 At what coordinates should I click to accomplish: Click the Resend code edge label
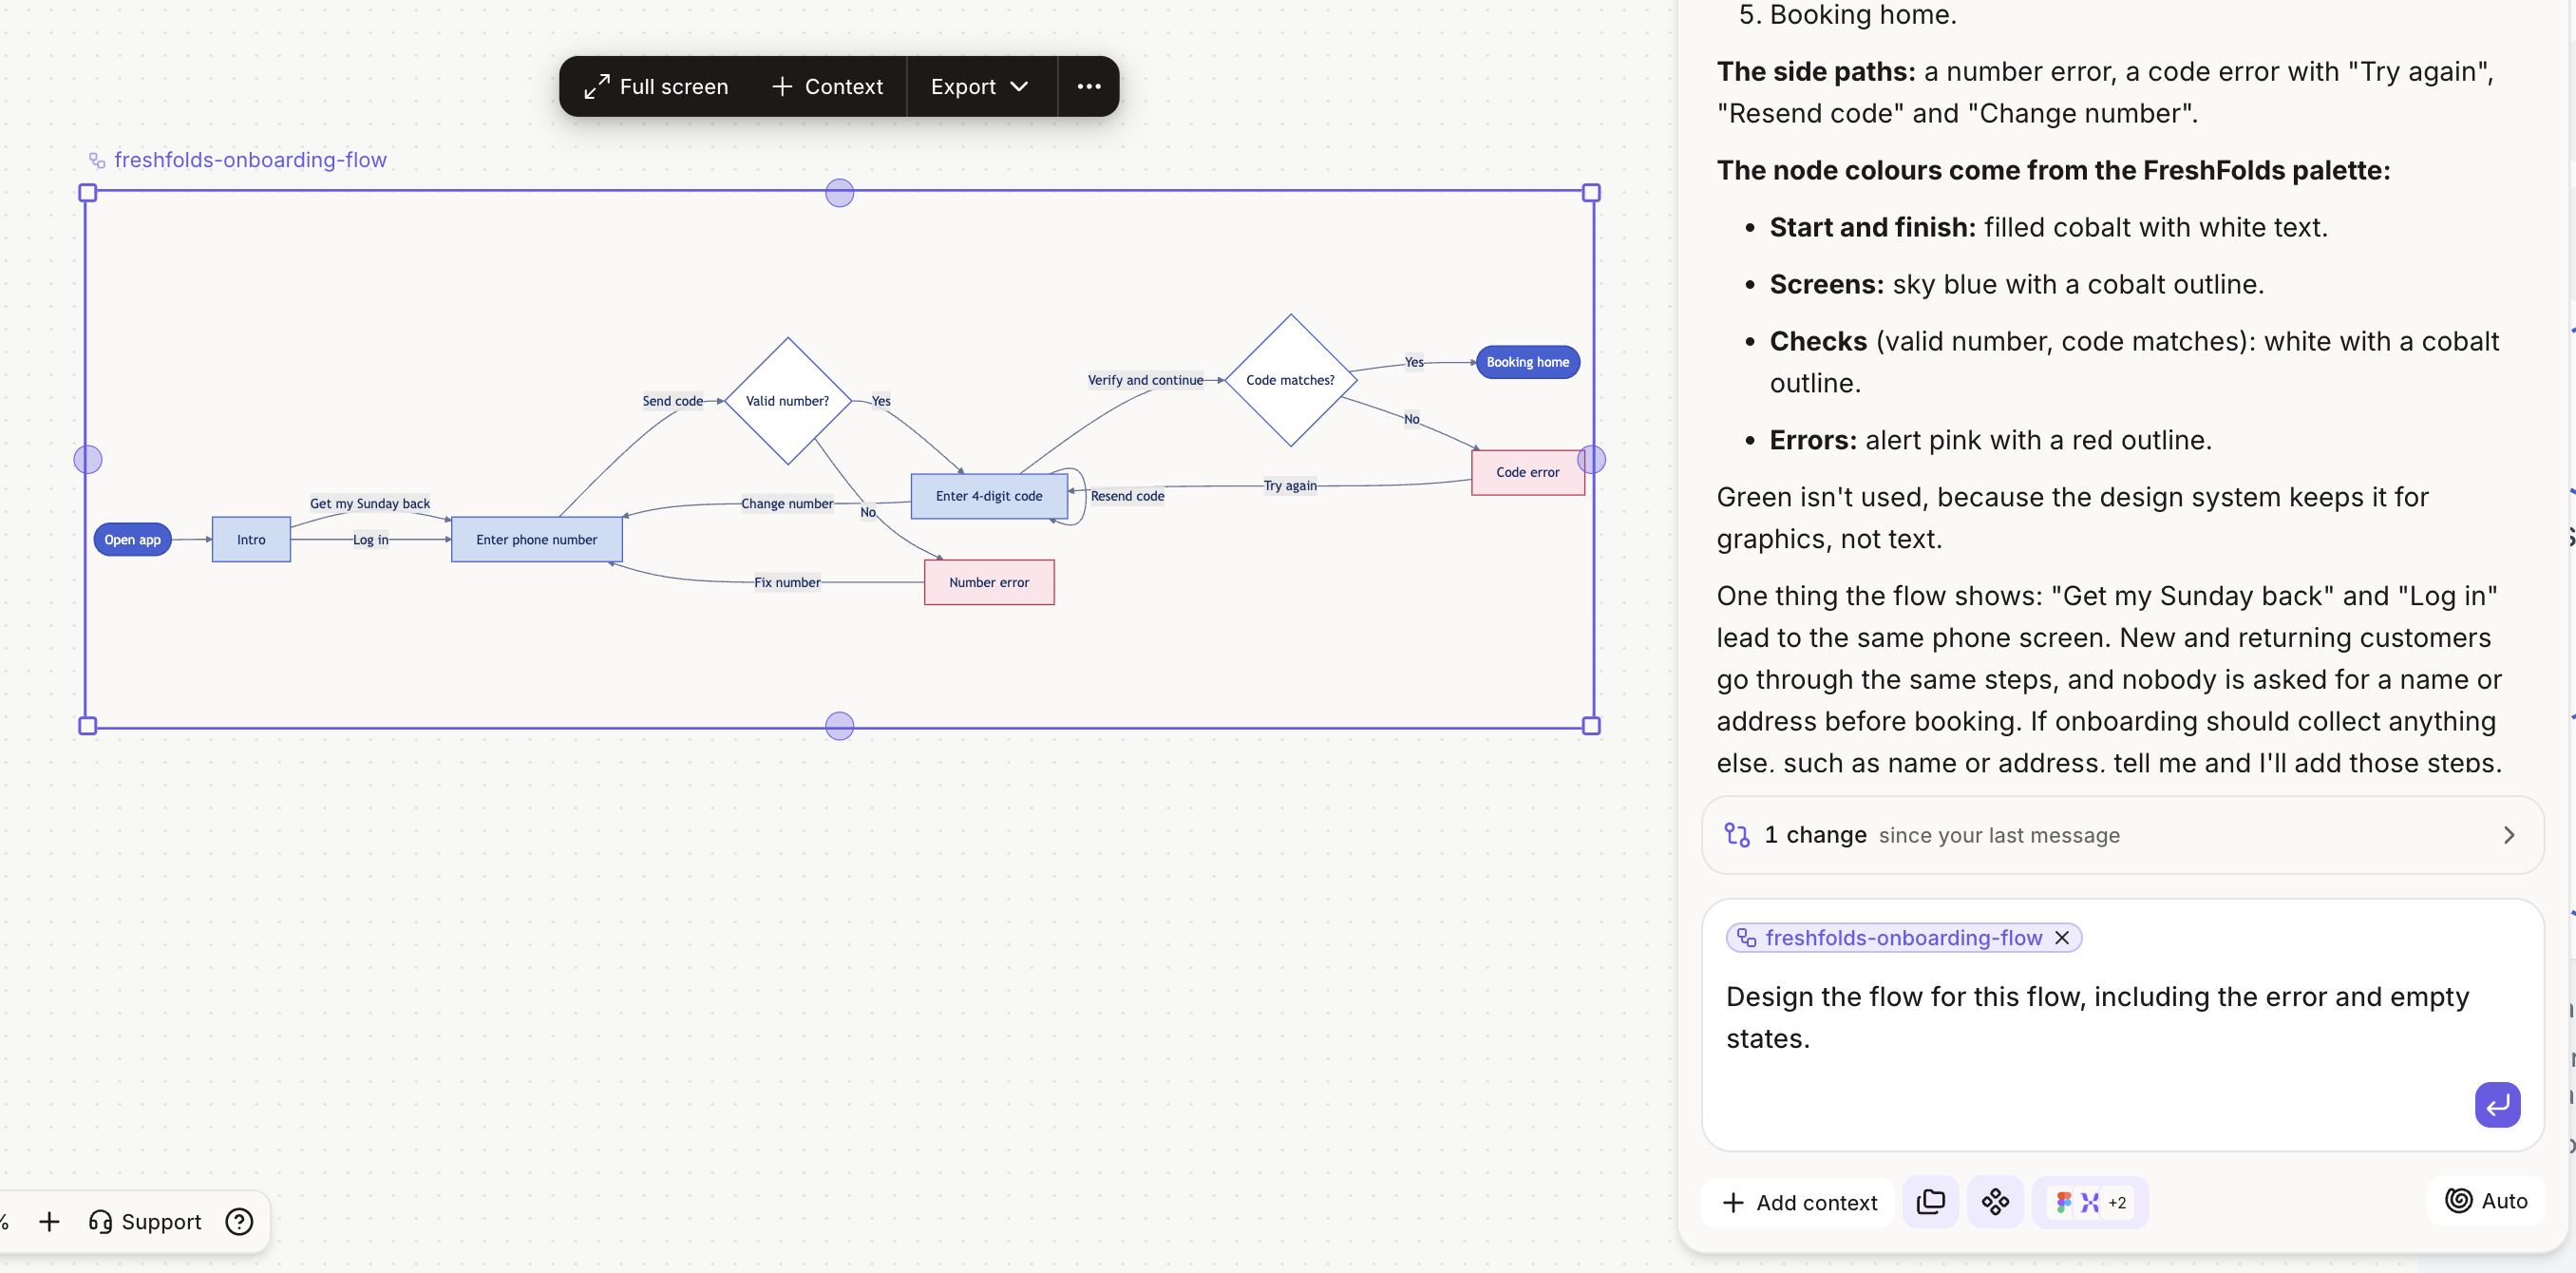coord(1127,496)
